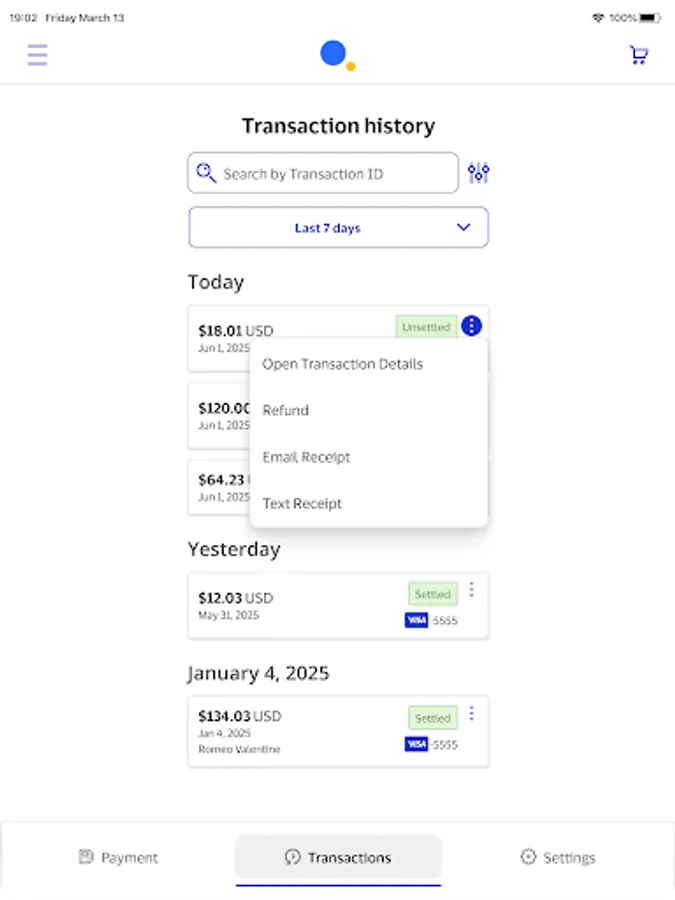Open three-dot menu for the $12.03 transaction
Viewport: 675px width, 900px height.
[x=471, y=589]
